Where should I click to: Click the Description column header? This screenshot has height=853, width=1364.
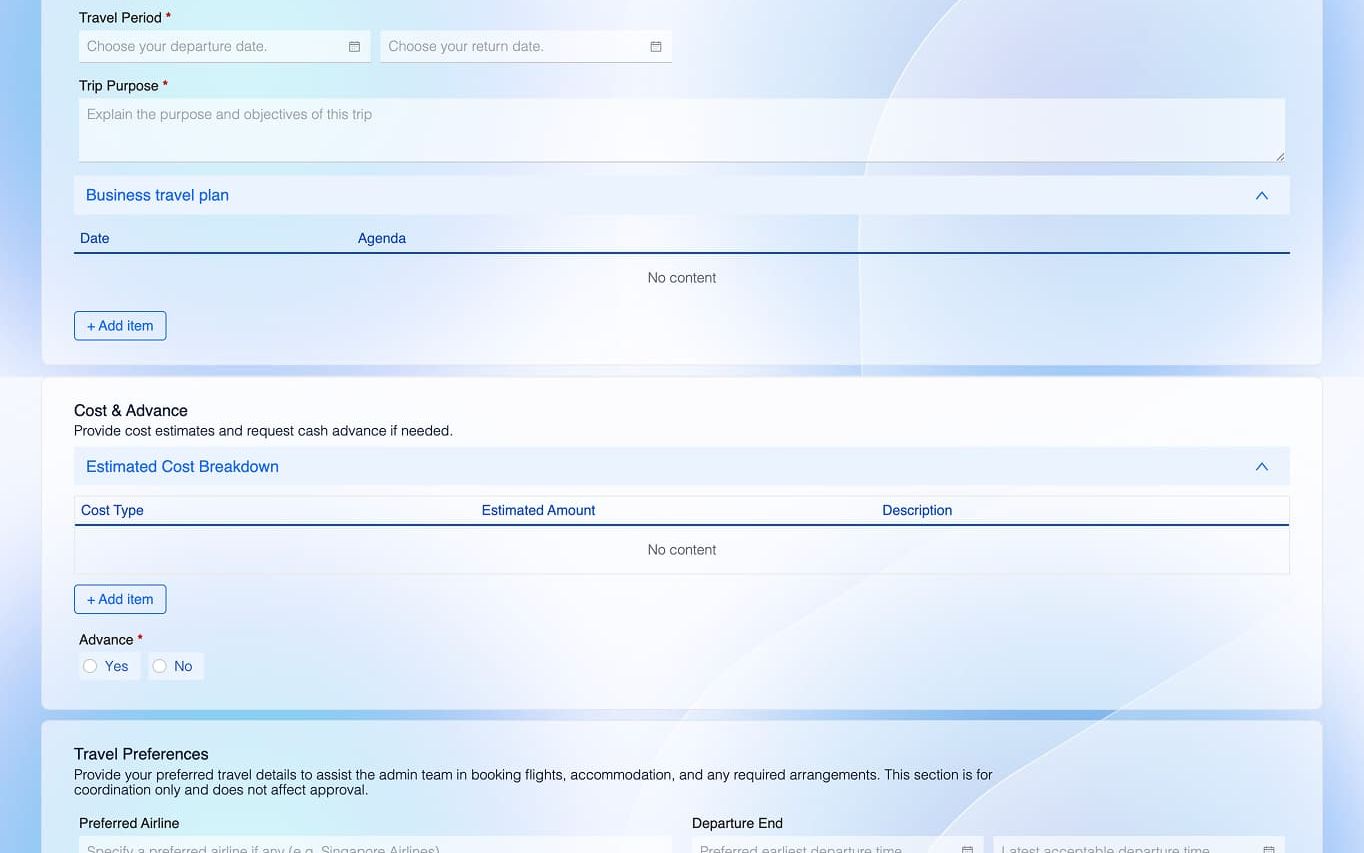point(917,510)
